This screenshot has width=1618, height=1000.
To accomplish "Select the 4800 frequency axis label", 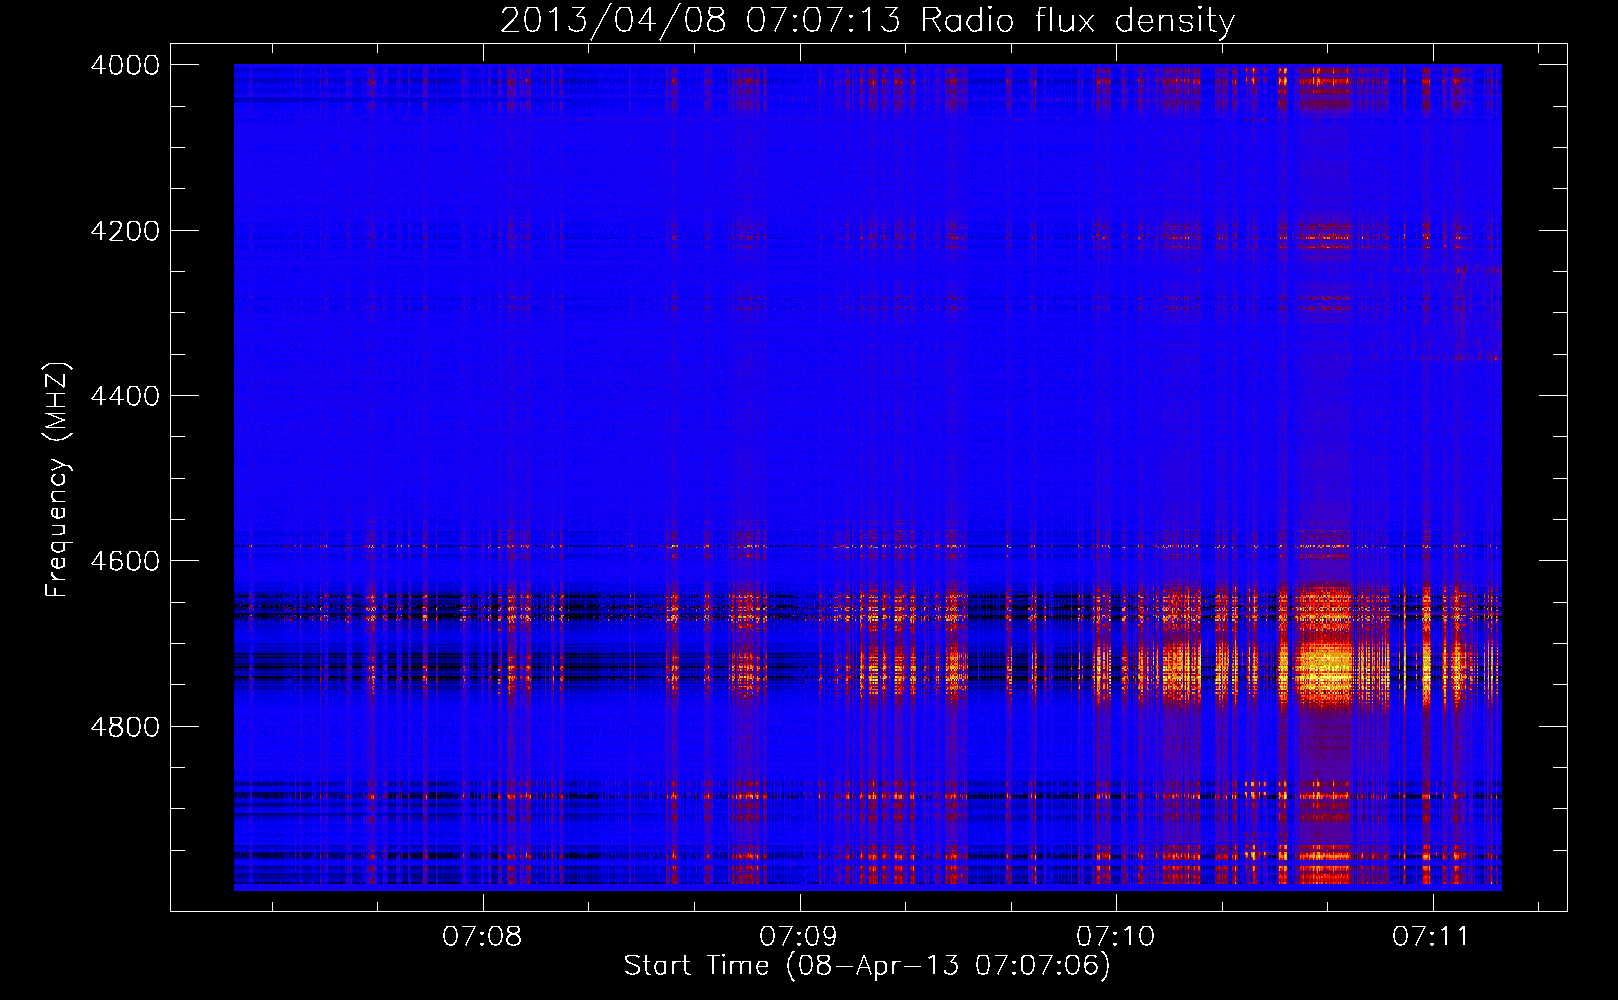I will (125, 726).
